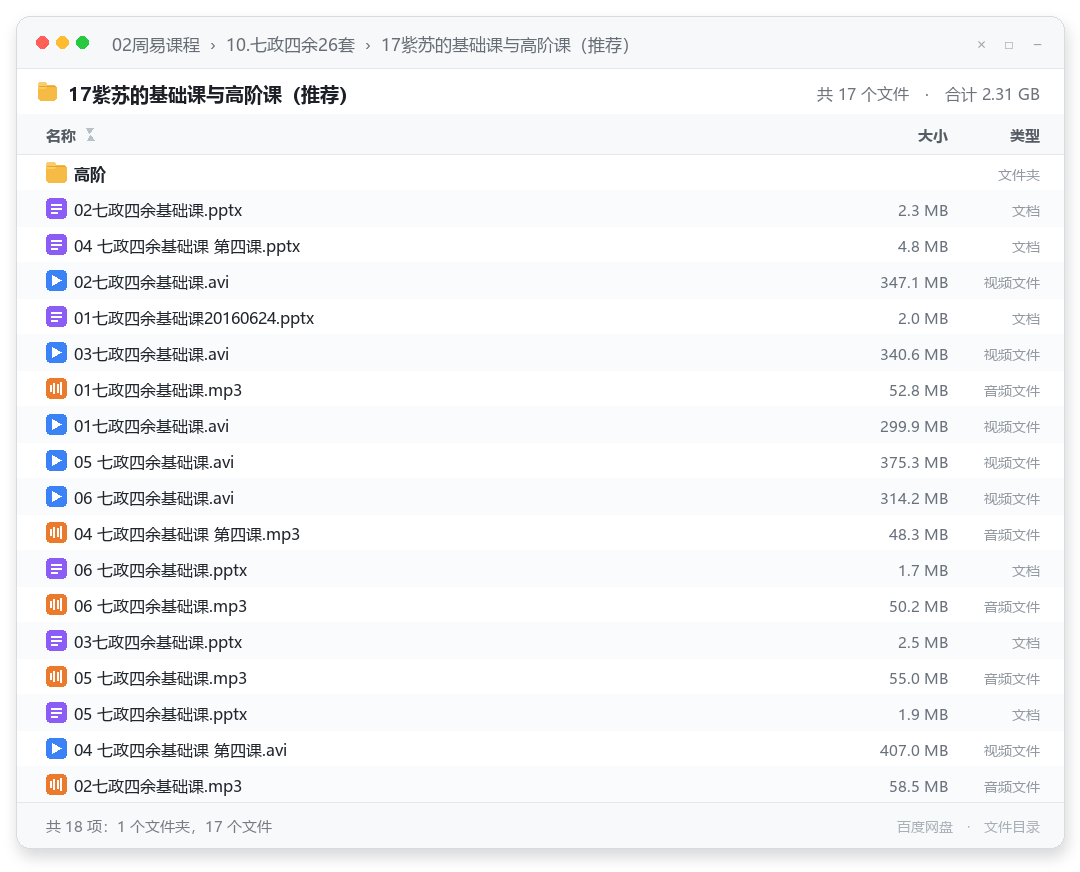Click document icon of 02七政四余基础课.pptx
Image resolution: width=1080 pixels, height=872 pixels.
(x=56, y=209)
